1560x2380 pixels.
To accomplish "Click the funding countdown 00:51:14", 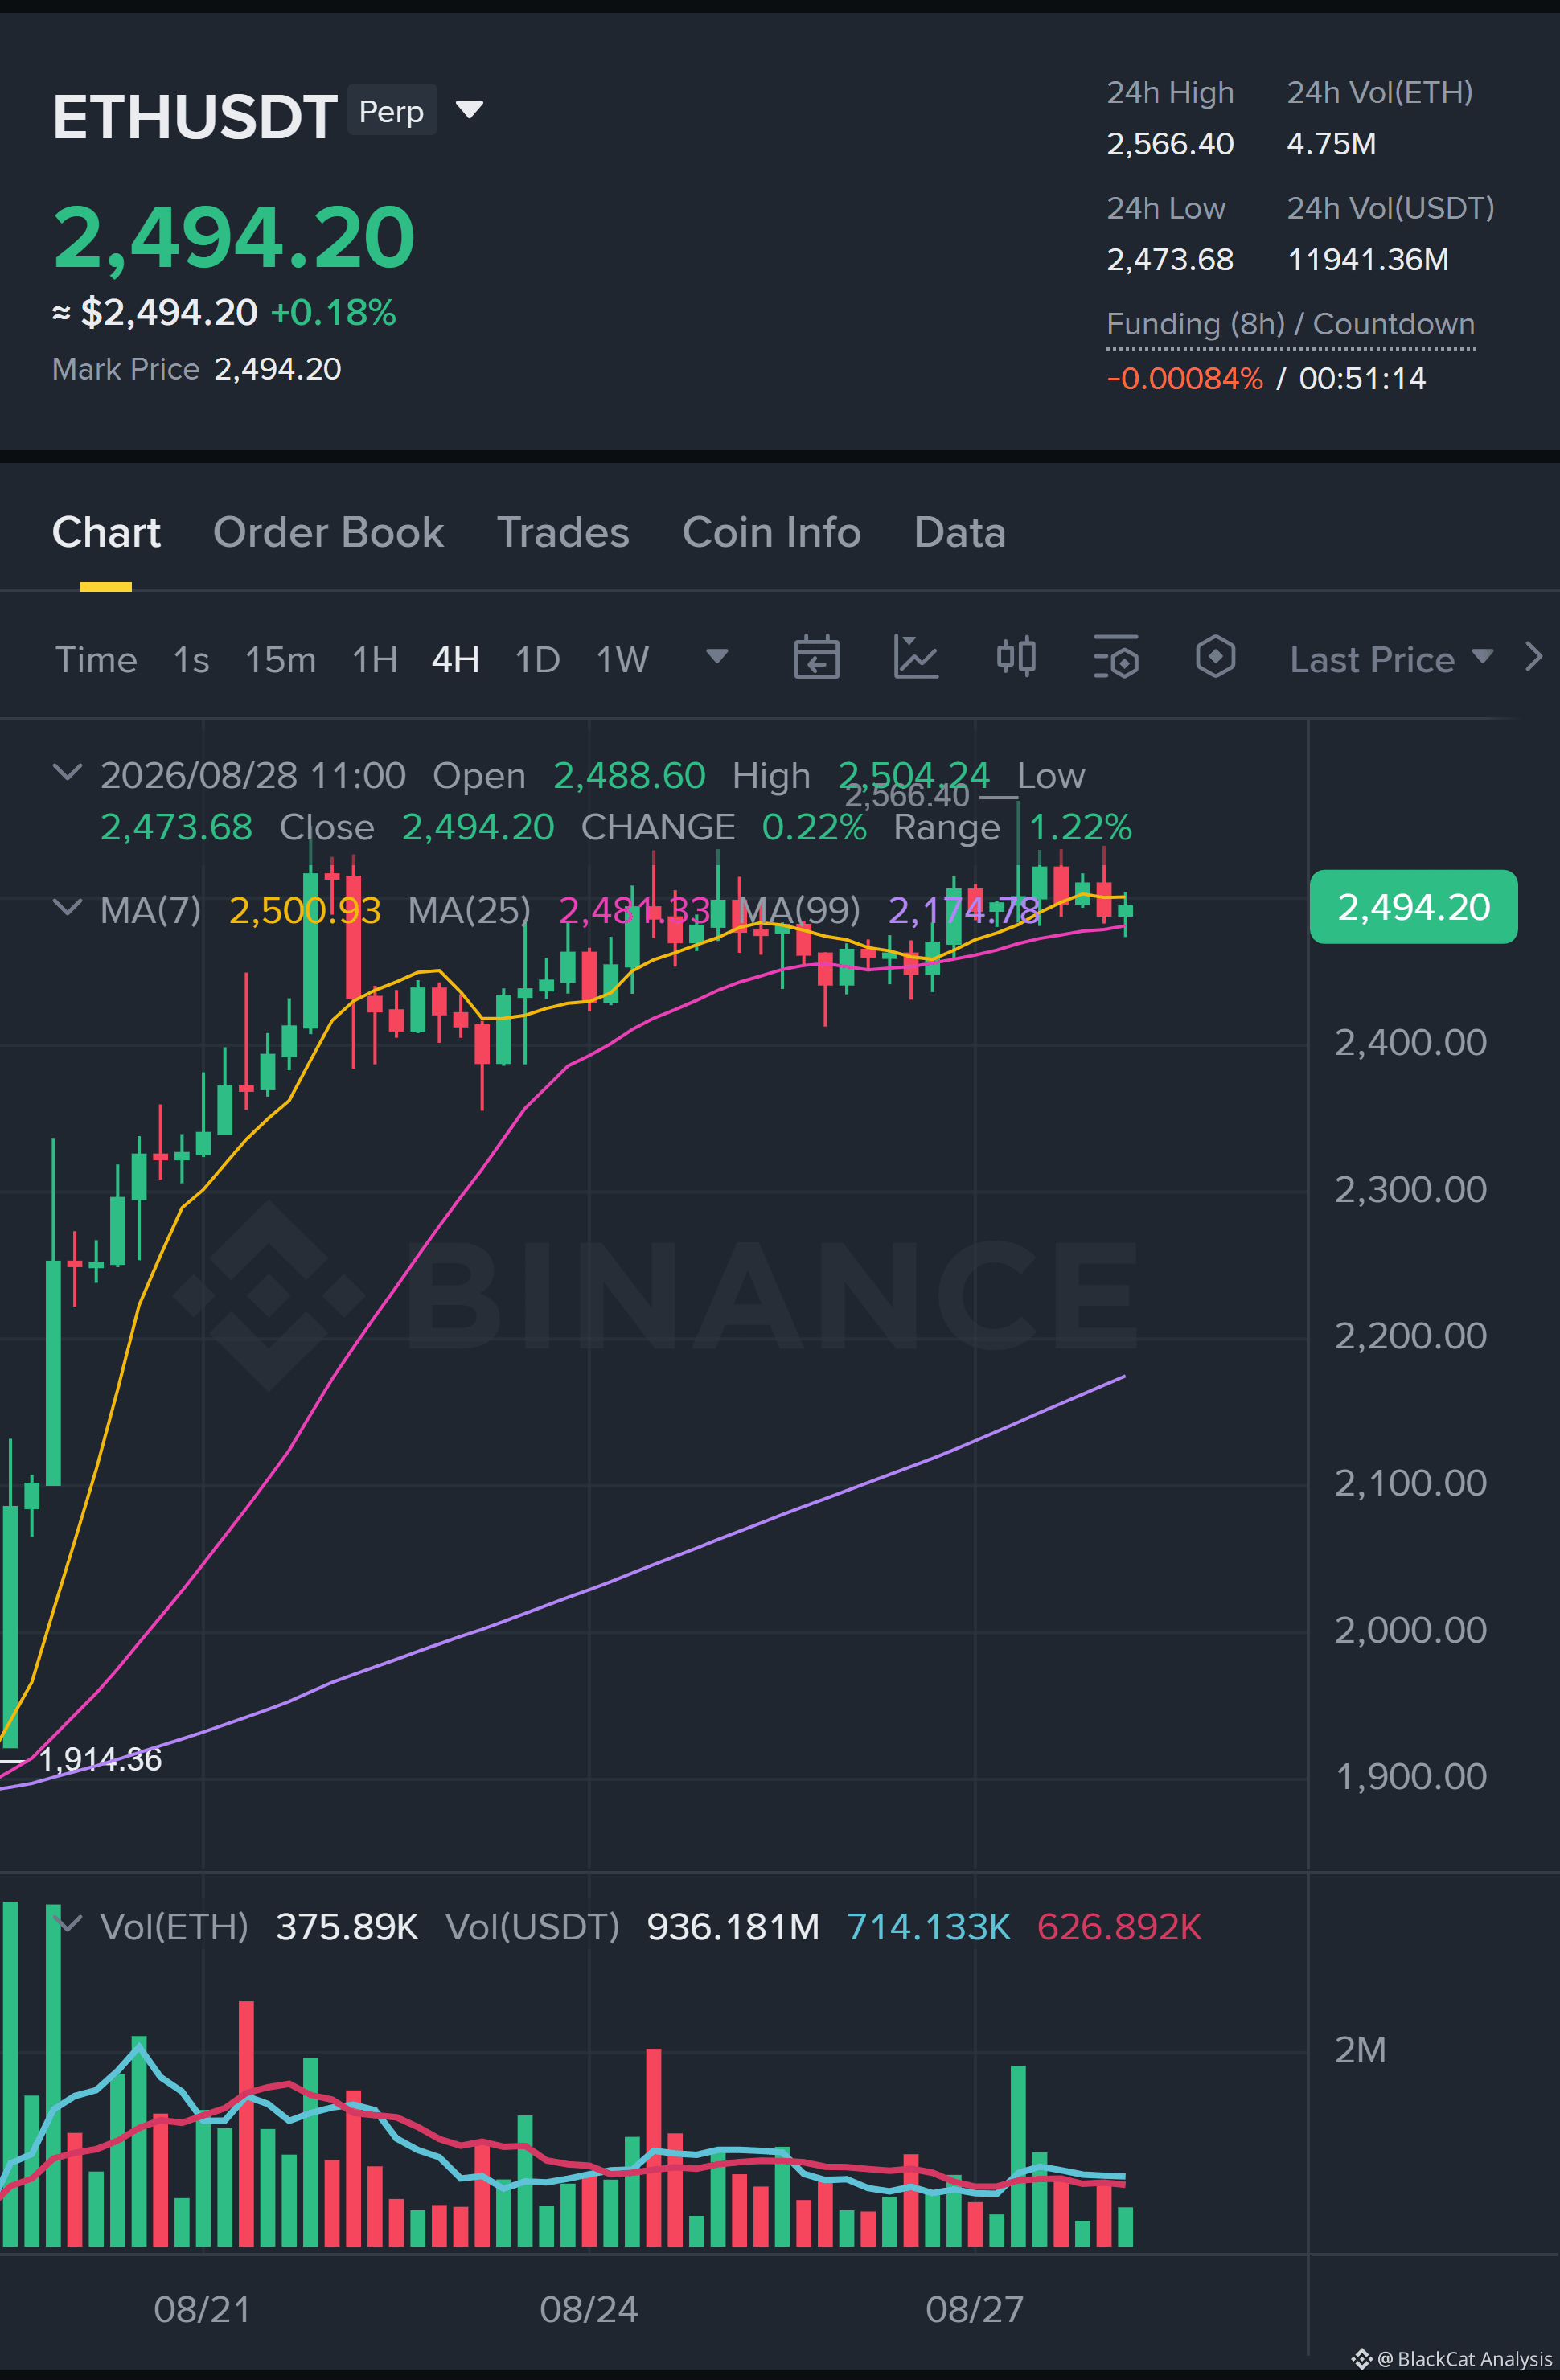I will tap(1362, 378).
